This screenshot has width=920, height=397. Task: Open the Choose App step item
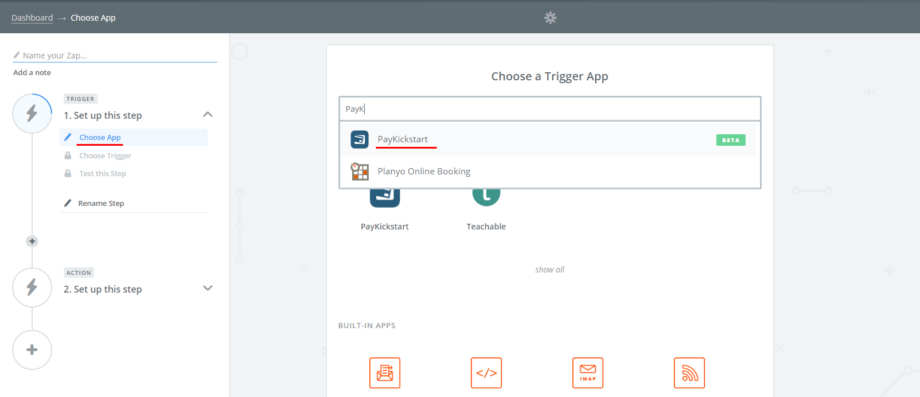click(134, 137)
